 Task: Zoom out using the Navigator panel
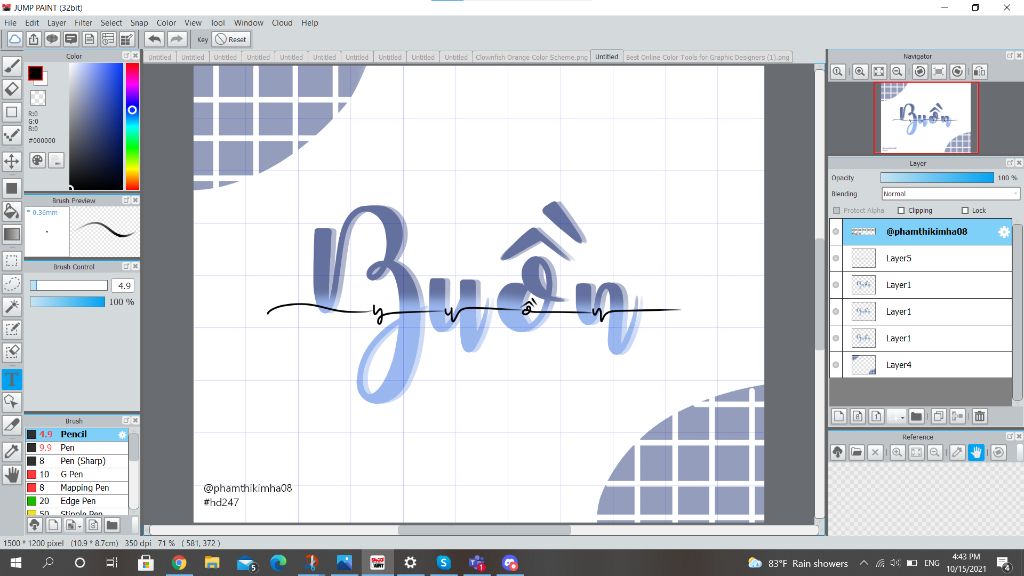point(898,72)
